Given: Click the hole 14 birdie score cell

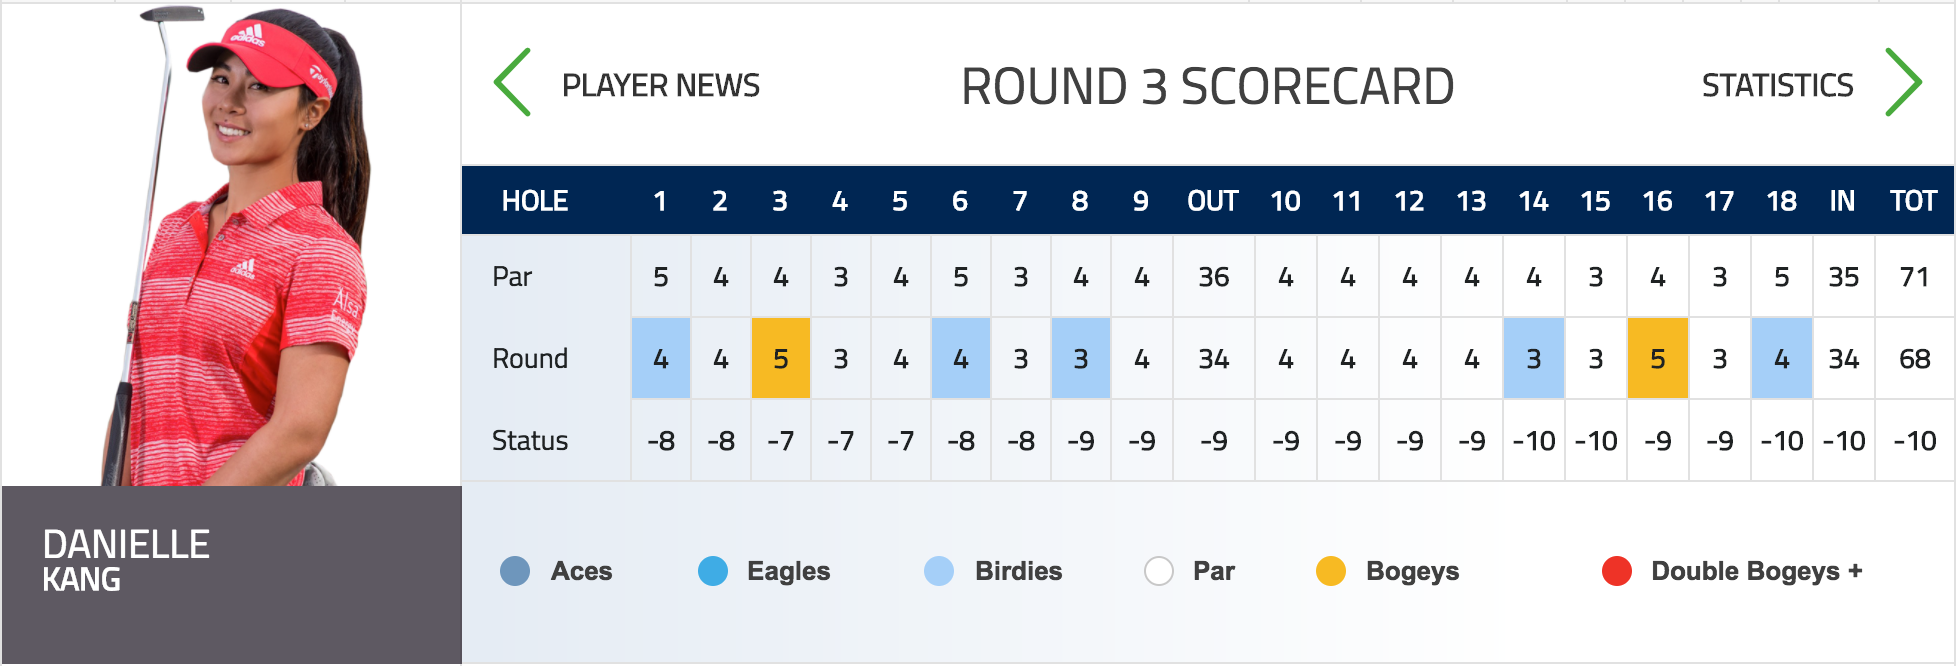Looking at the screenshot, I should pos(1534,358).
